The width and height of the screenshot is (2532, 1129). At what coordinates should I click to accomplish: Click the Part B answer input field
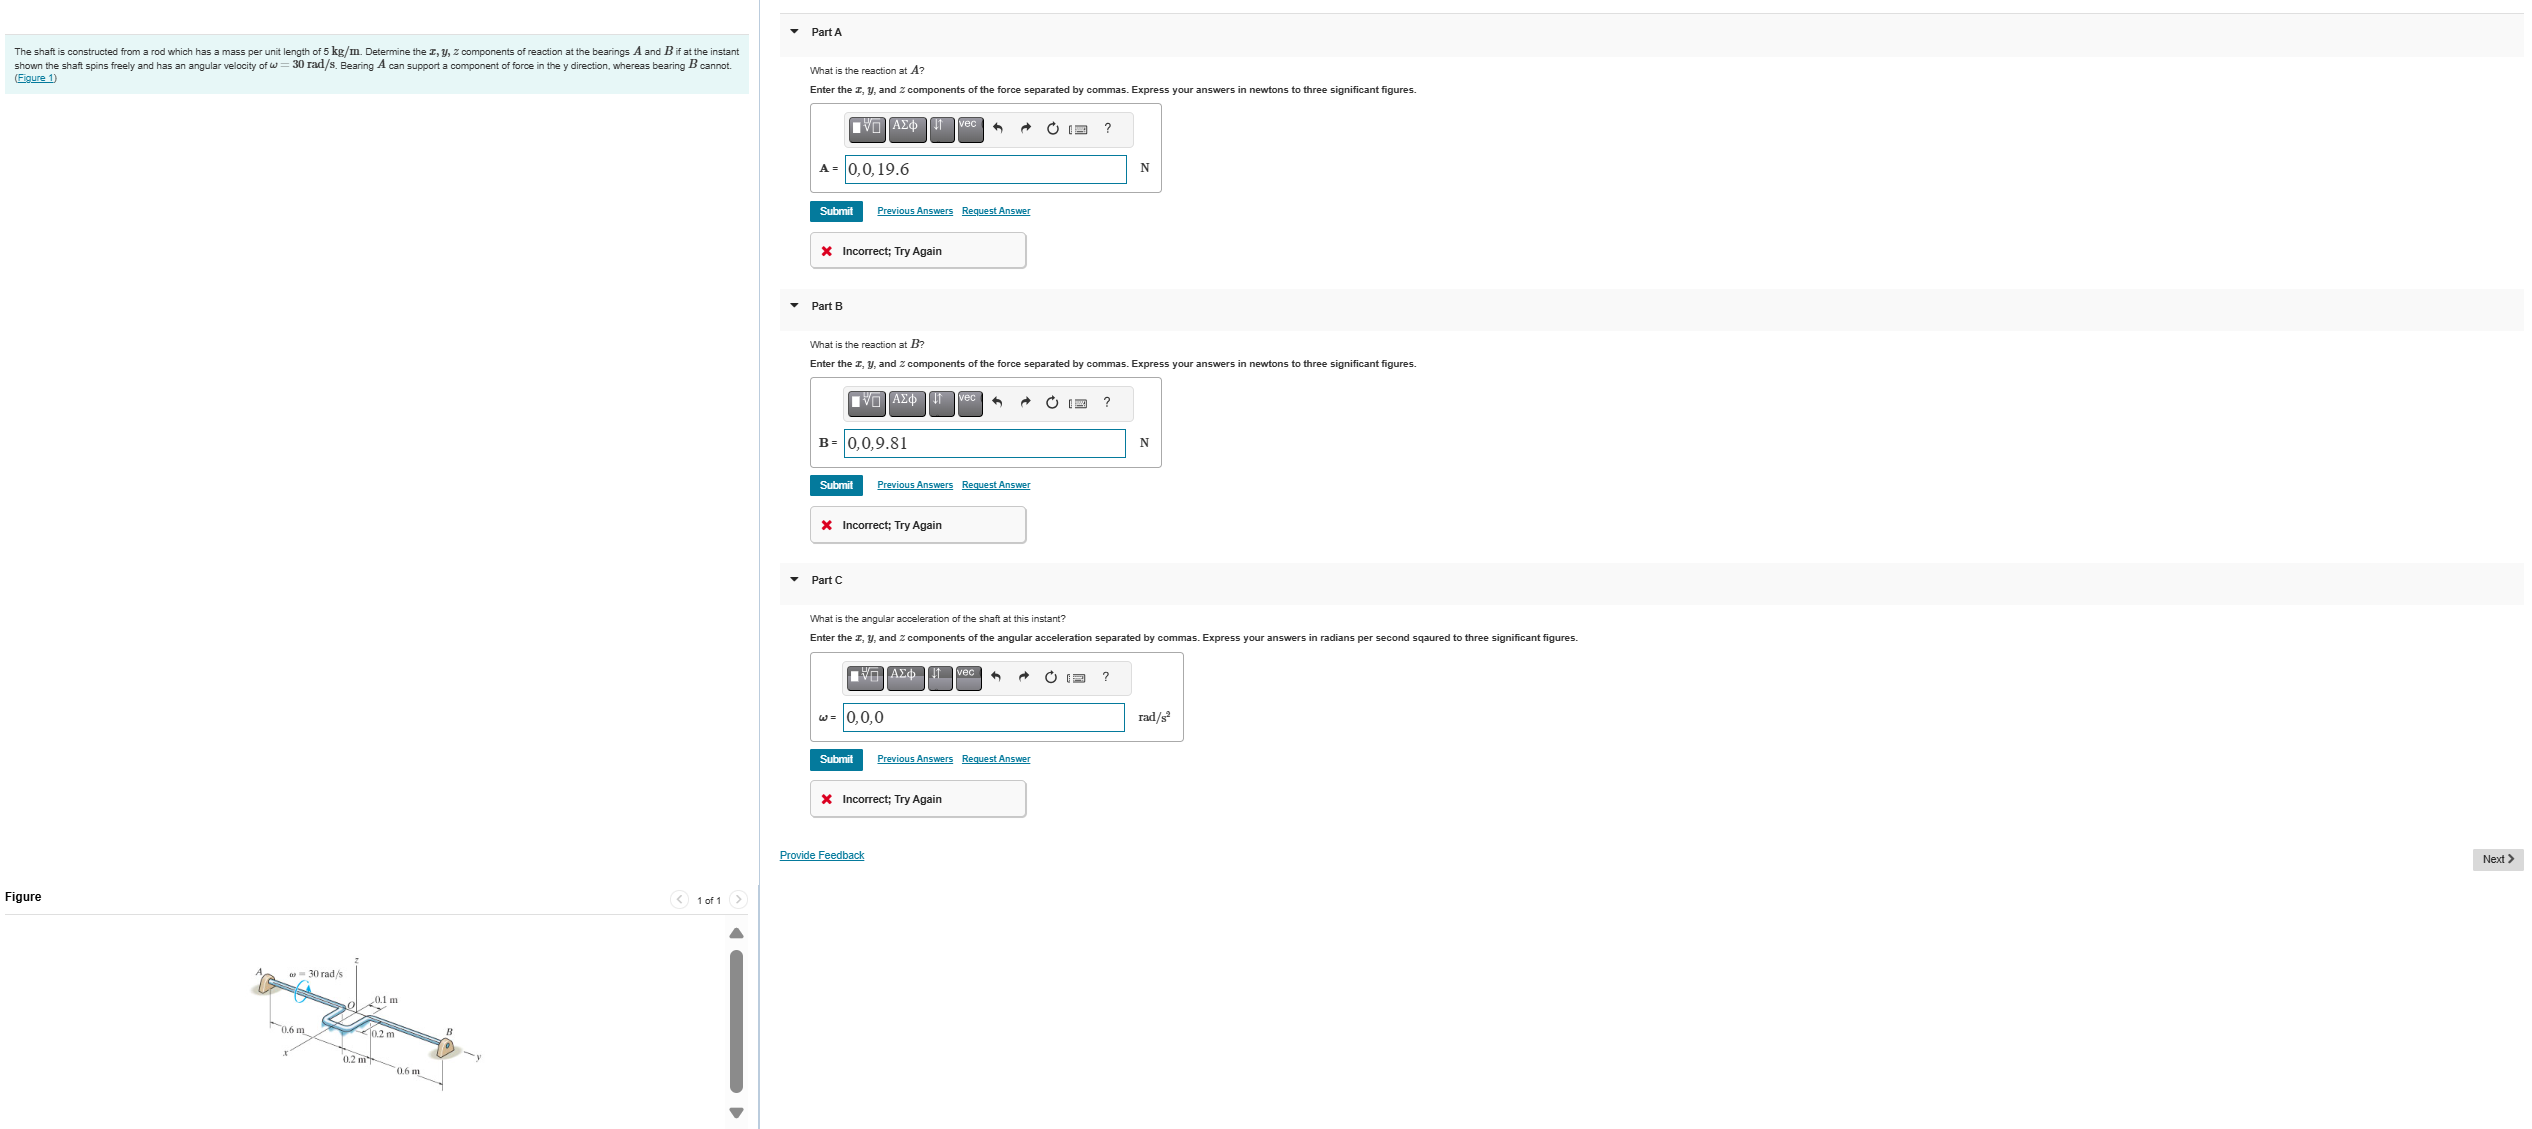coord(985,443)
